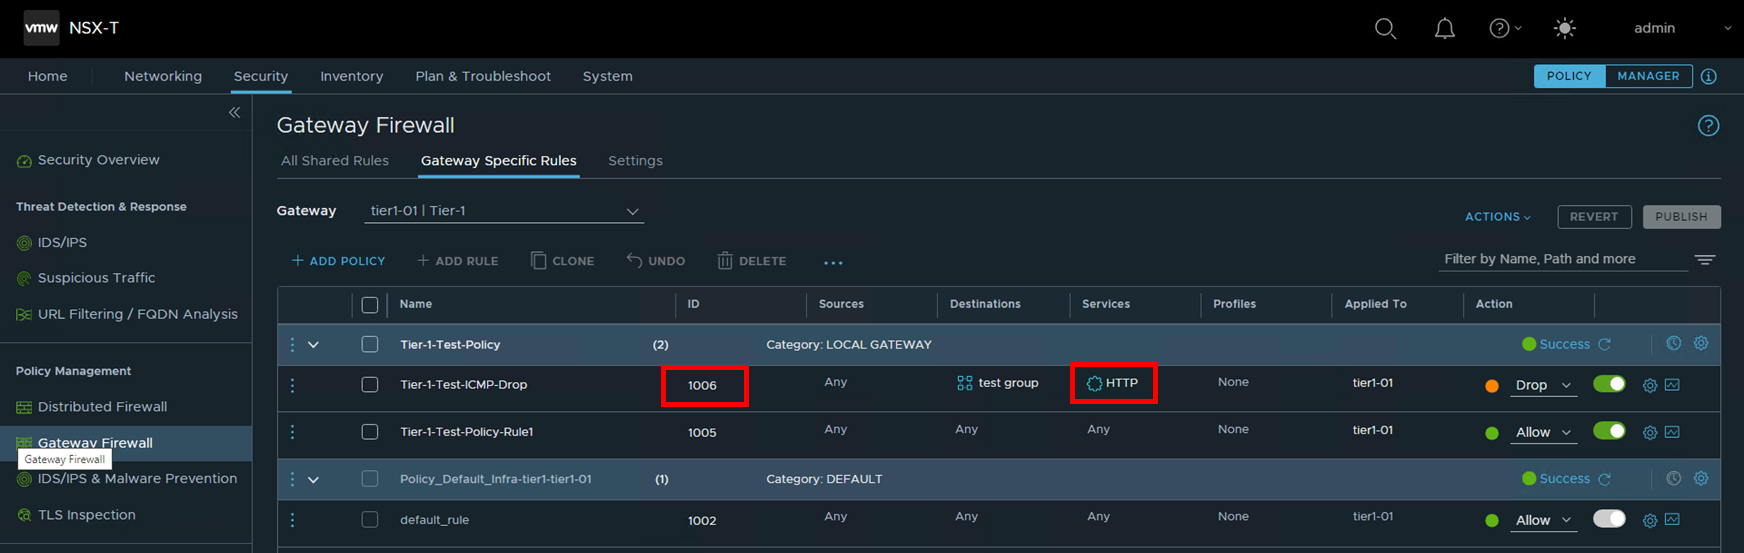The image size is (1744, 553).
Task: Open settings gear for Policy_Default_Infra policy
Action: coord(1701,478)
